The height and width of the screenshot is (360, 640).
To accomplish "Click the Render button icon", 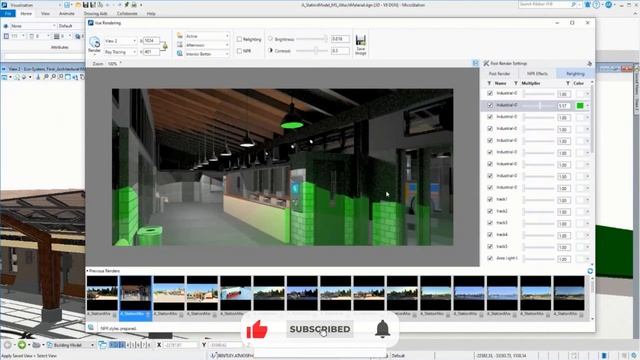I will (x=95, y=42).
